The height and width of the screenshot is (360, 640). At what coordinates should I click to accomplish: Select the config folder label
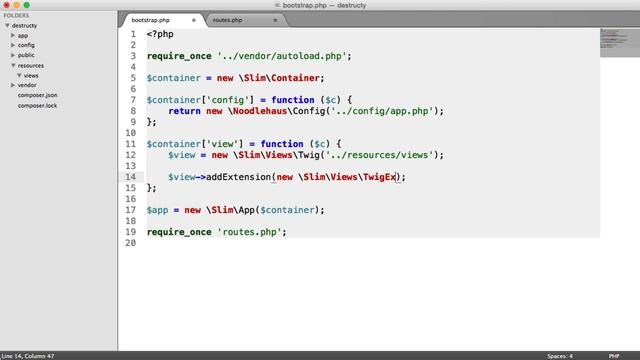point(26,45)
